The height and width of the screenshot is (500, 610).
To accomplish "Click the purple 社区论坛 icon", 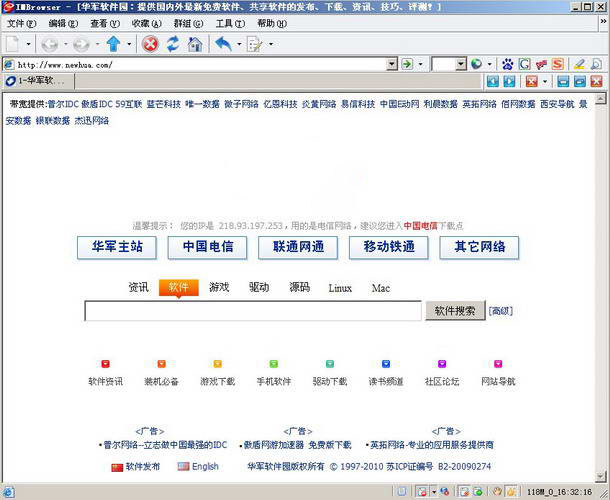I will point(442,364).
